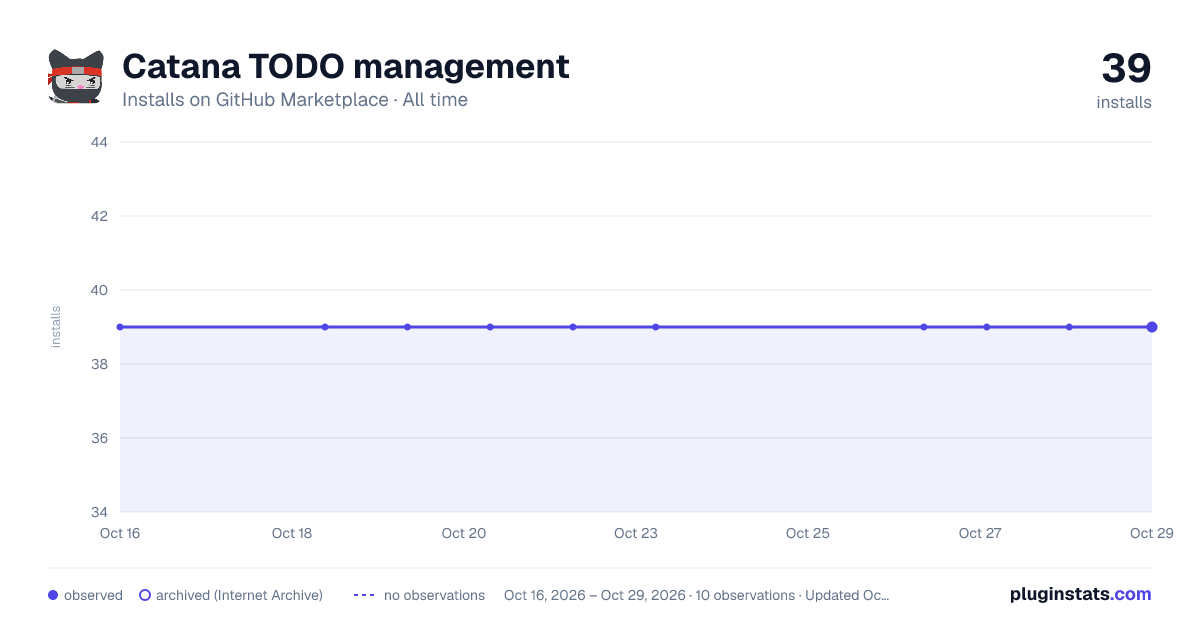Click the 34 y-axis label

point(99,512)
